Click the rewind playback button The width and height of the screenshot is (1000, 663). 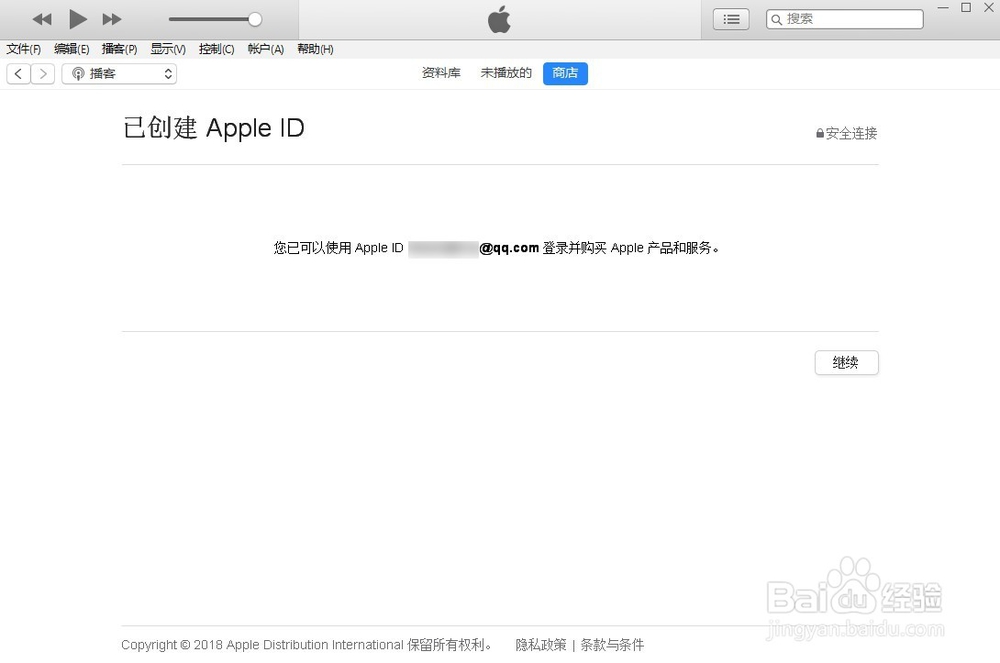(42, 19)
